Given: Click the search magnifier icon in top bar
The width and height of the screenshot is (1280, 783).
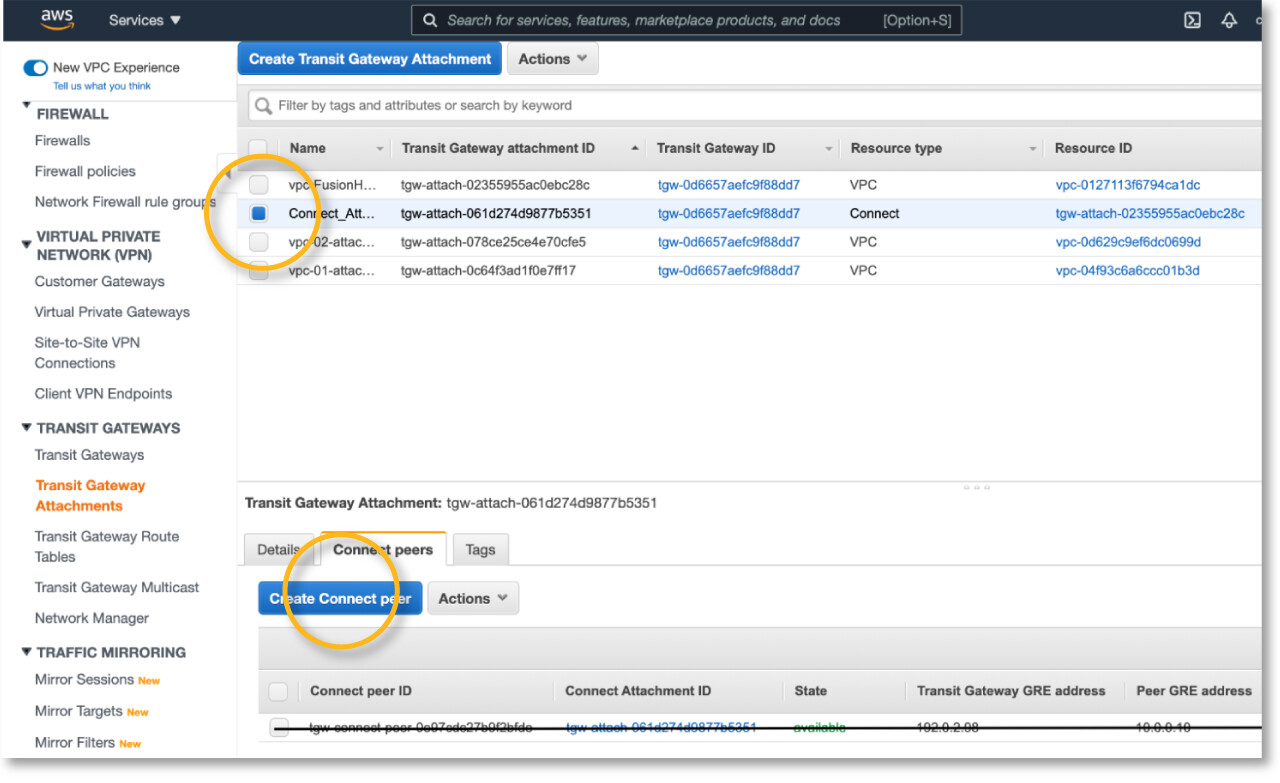Looking at the screenshot, I should pos(429,20).
